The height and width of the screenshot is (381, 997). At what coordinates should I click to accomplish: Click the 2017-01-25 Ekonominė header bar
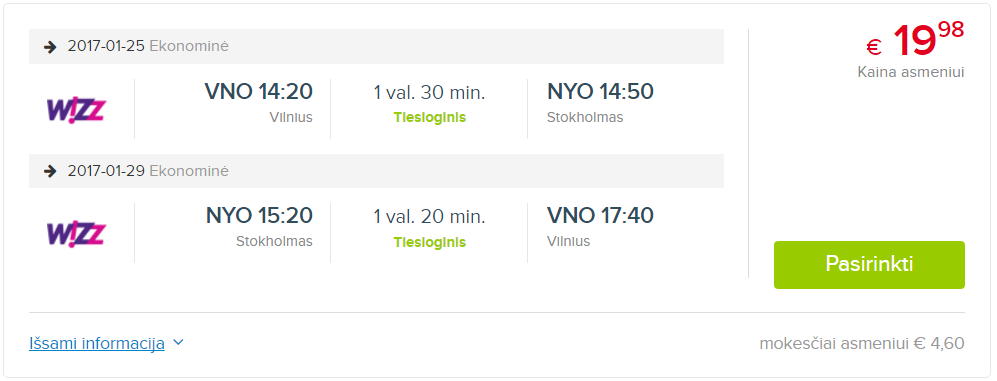[x=376, y=46]
